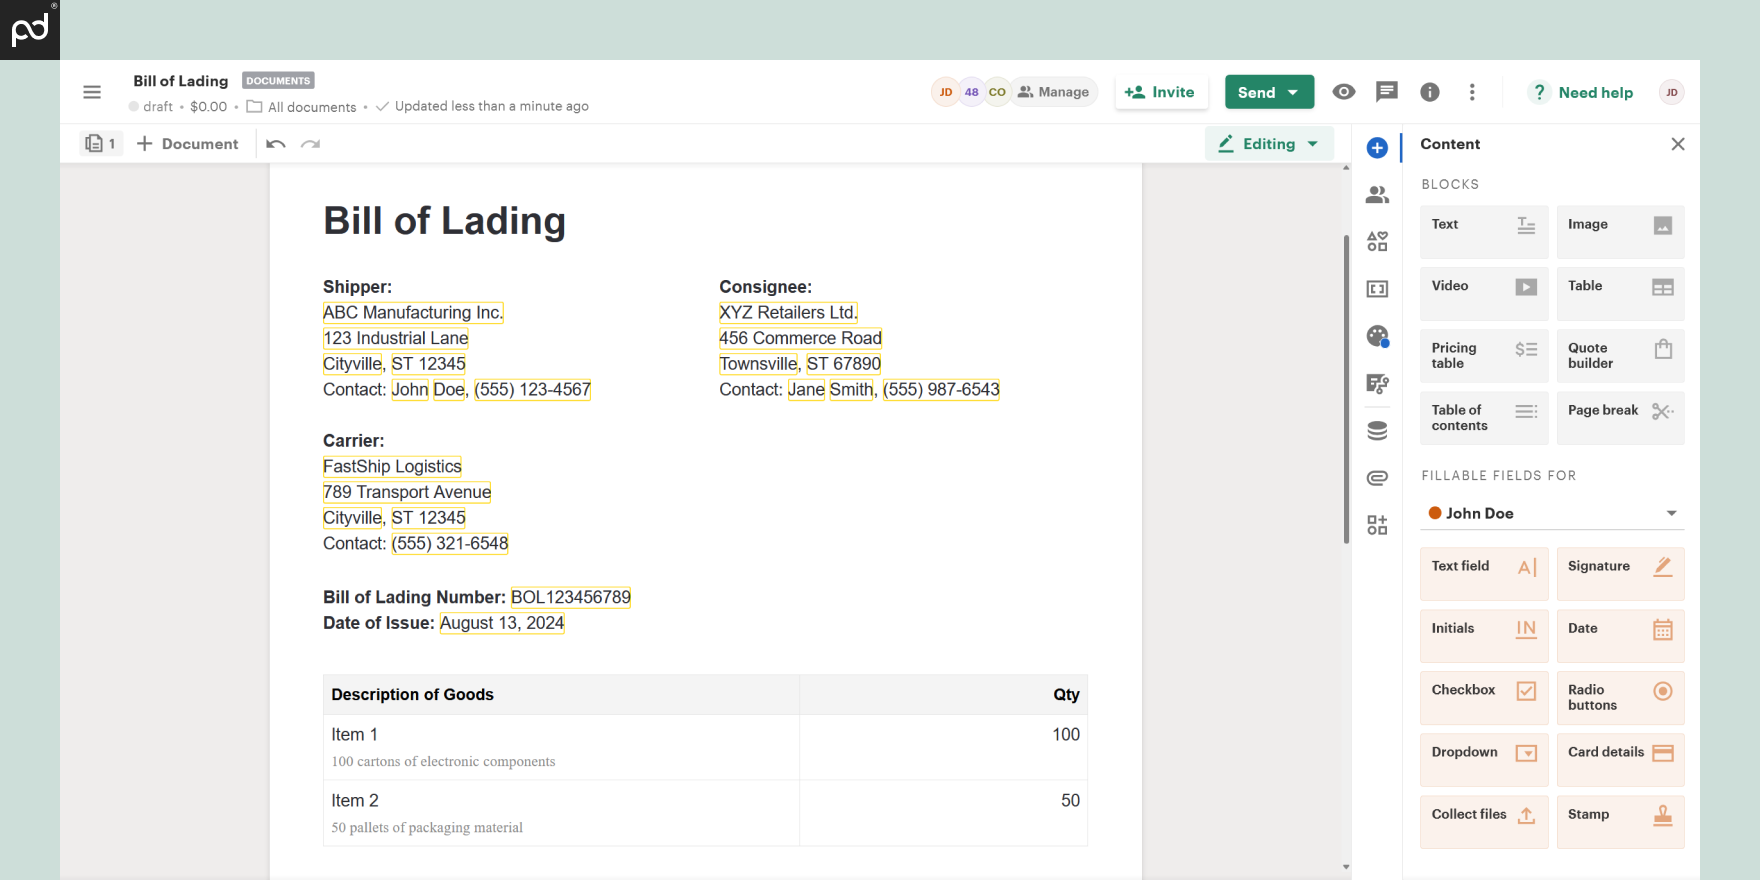The width and height of the screenshot is (1760, 880).
Task: Open the page count indicator
Action: (x=101, y=144)
